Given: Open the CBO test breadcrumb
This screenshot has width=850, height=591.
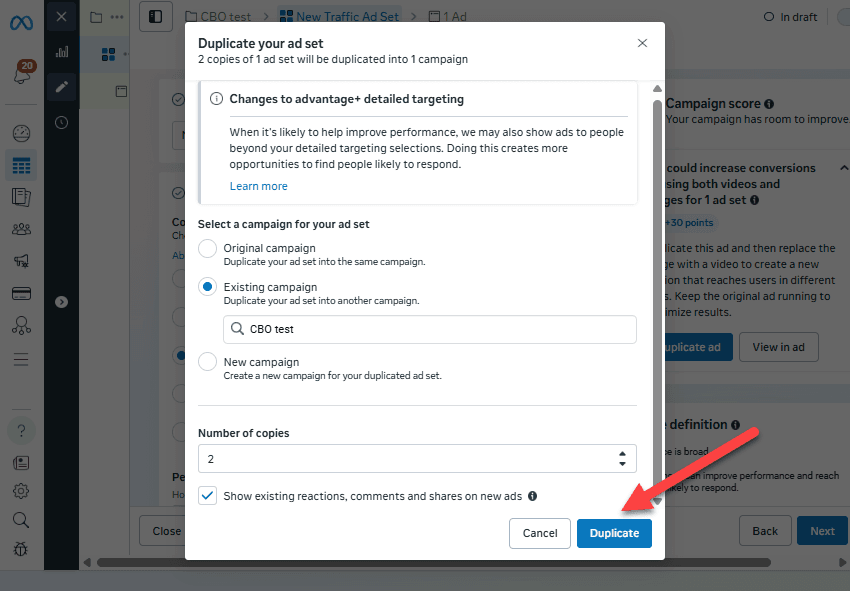Looking at the screenshot, I should 218,17.
